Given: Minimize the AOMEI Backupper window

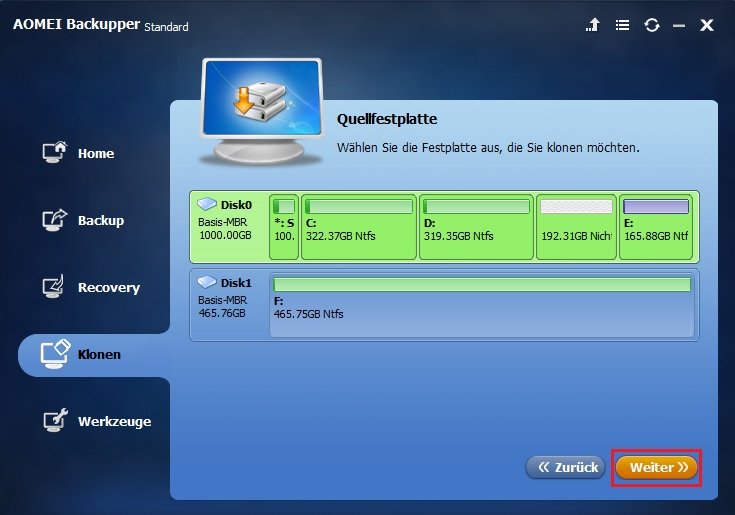Looking at the screenshot, I should [x=679, y=26].
